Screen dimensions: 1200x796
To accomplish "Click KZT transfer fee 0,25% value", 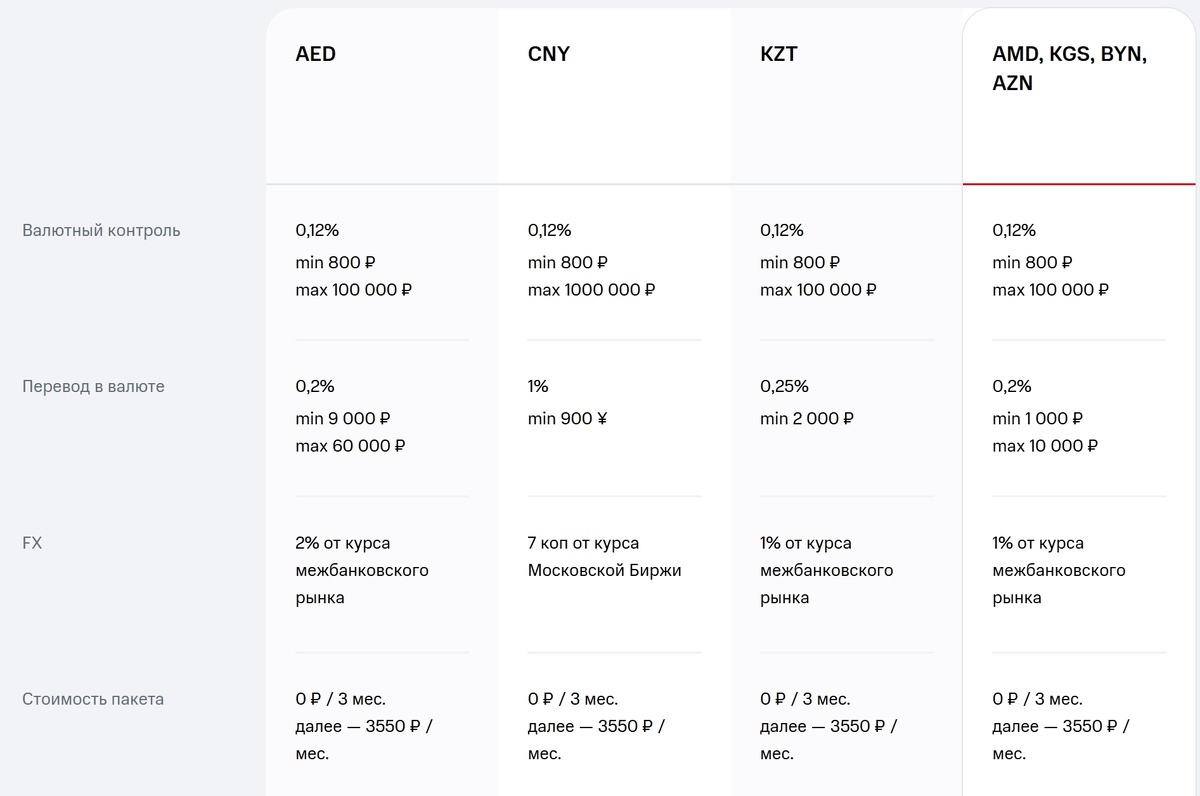I will (784, 386).
